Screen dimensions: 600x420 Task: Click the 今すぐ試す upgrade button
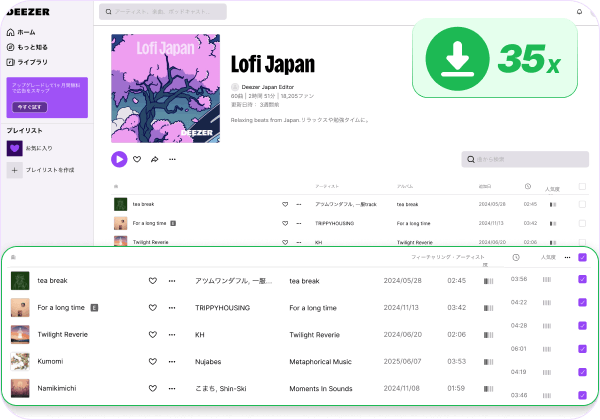coord(29,107)
